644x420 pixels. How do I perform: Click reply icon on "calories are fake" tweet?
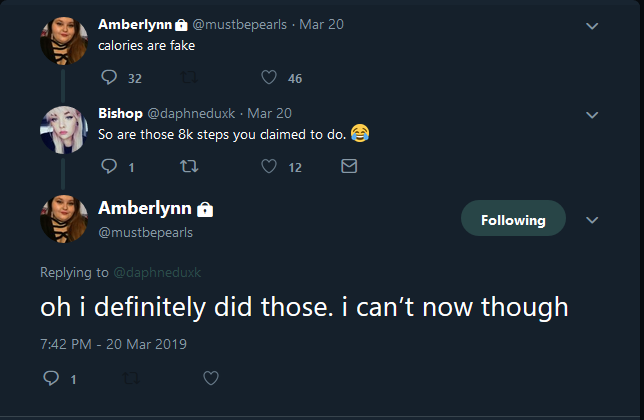coord(109,77)
